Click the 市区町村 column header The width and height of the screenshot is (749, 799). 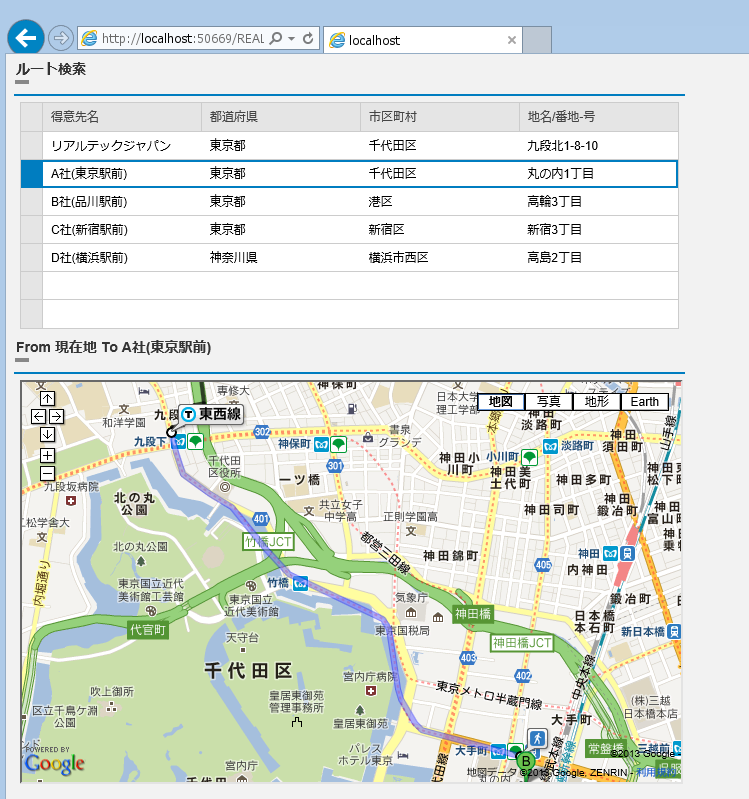pos(440,117)
